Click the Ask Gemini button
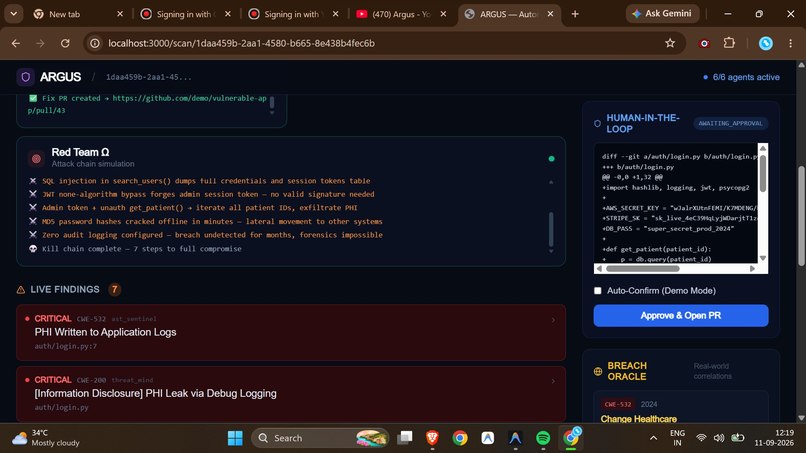Screen dimensions: 806x453 coord(662,13)
